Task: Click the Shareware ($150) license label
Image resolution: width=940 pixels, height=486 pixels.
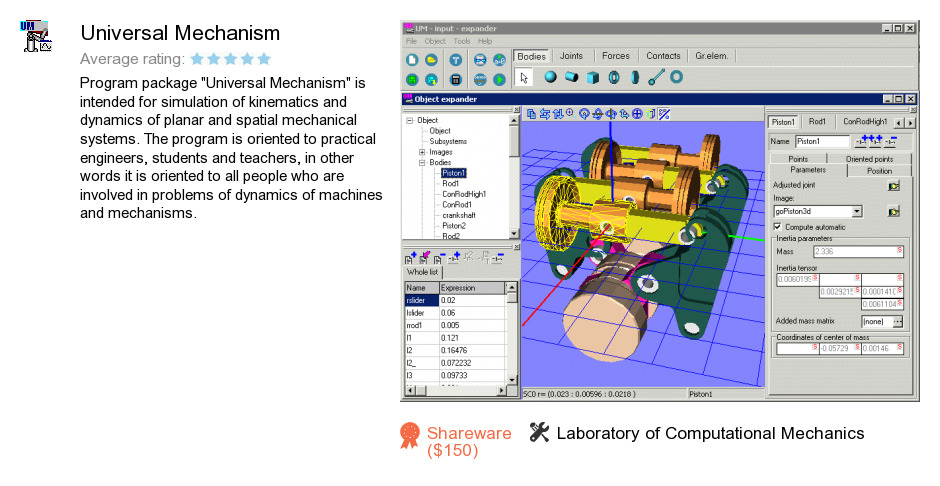Action: pyautogui.click(x=469, y=442)
